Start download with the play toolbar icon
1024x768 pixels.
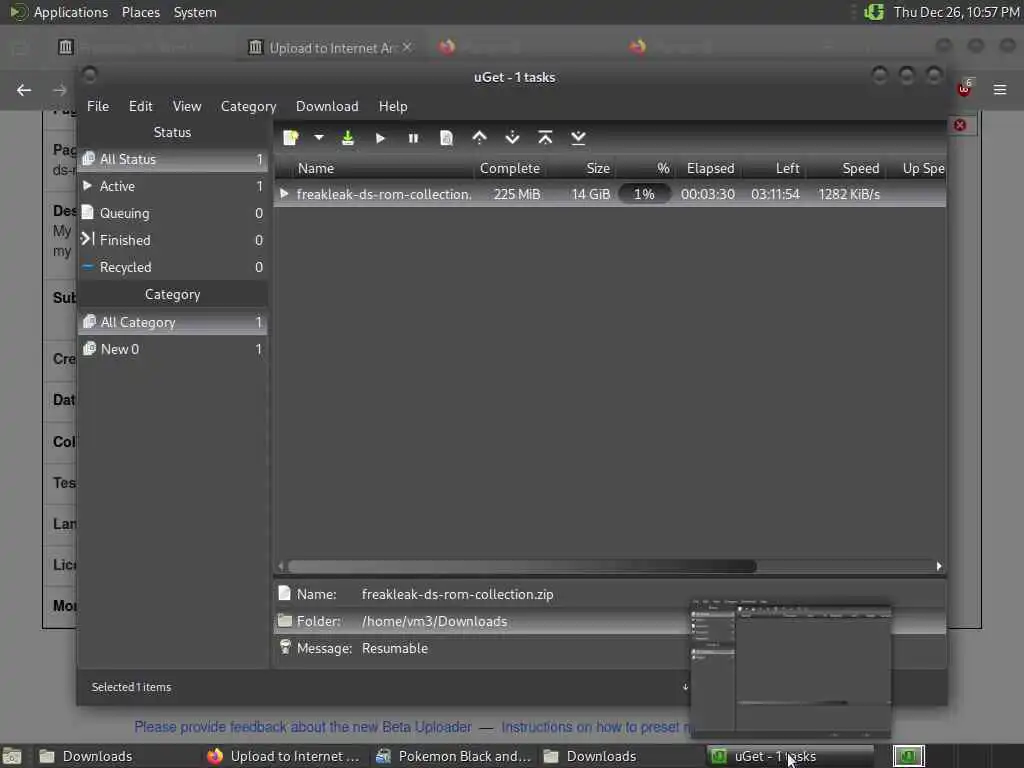point(381,138)
